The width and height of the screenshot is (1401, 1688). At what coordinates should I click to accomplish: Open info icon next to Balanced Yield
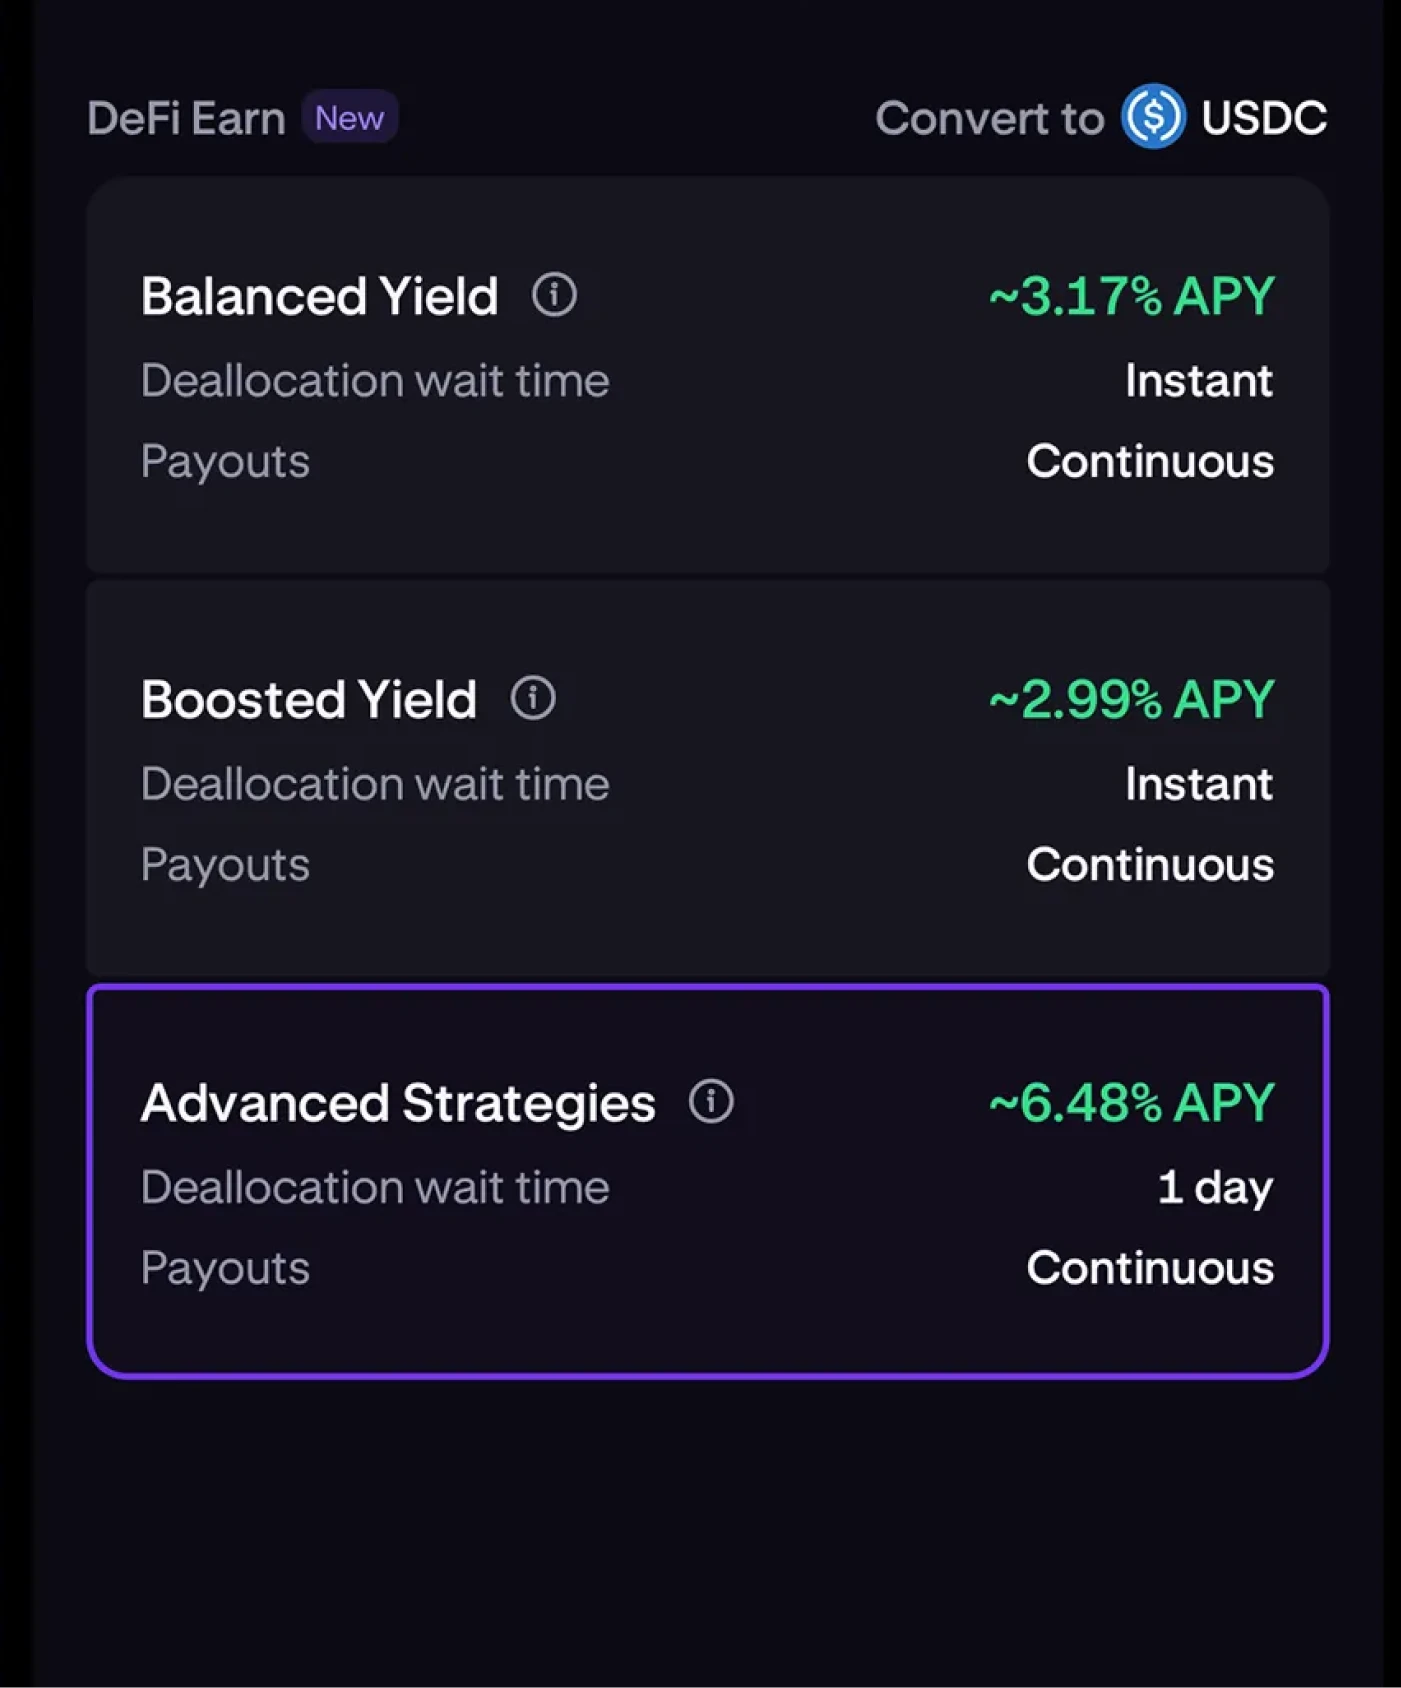click(554, 295)
